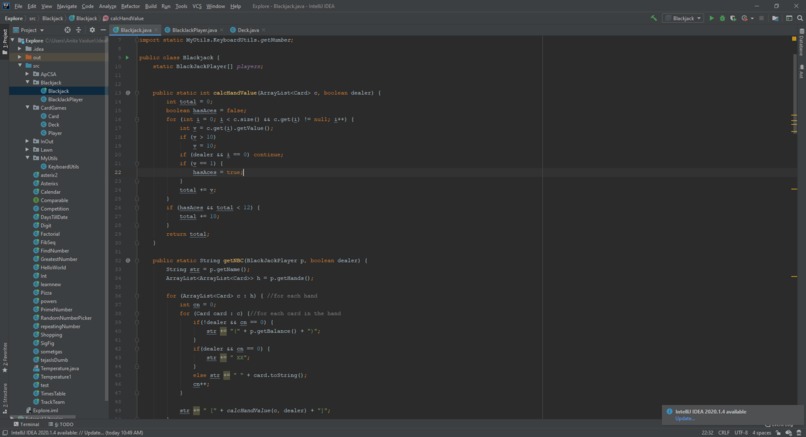Run Blackjack with Coverage icon

tap(733, 18)
